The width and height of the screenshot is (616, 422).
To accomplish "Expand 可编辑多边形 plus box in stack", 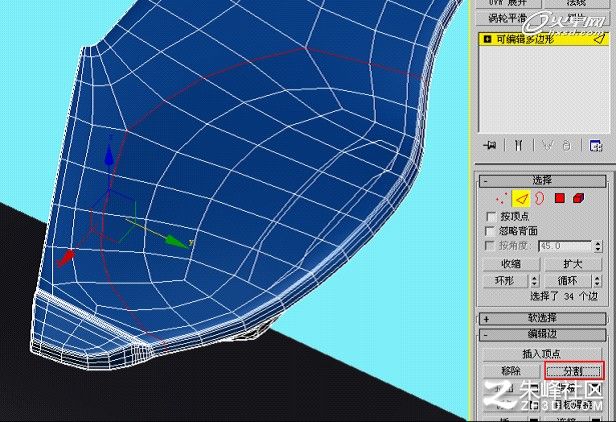I will pos(488,39).
